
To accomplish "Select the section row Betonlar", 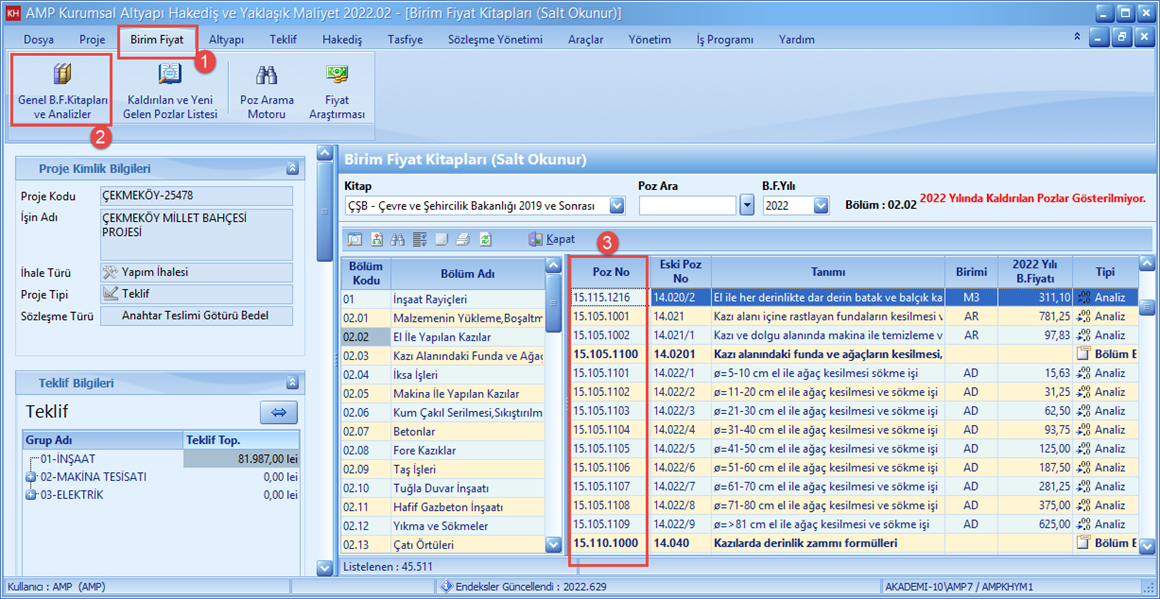I will coord(442,431).
